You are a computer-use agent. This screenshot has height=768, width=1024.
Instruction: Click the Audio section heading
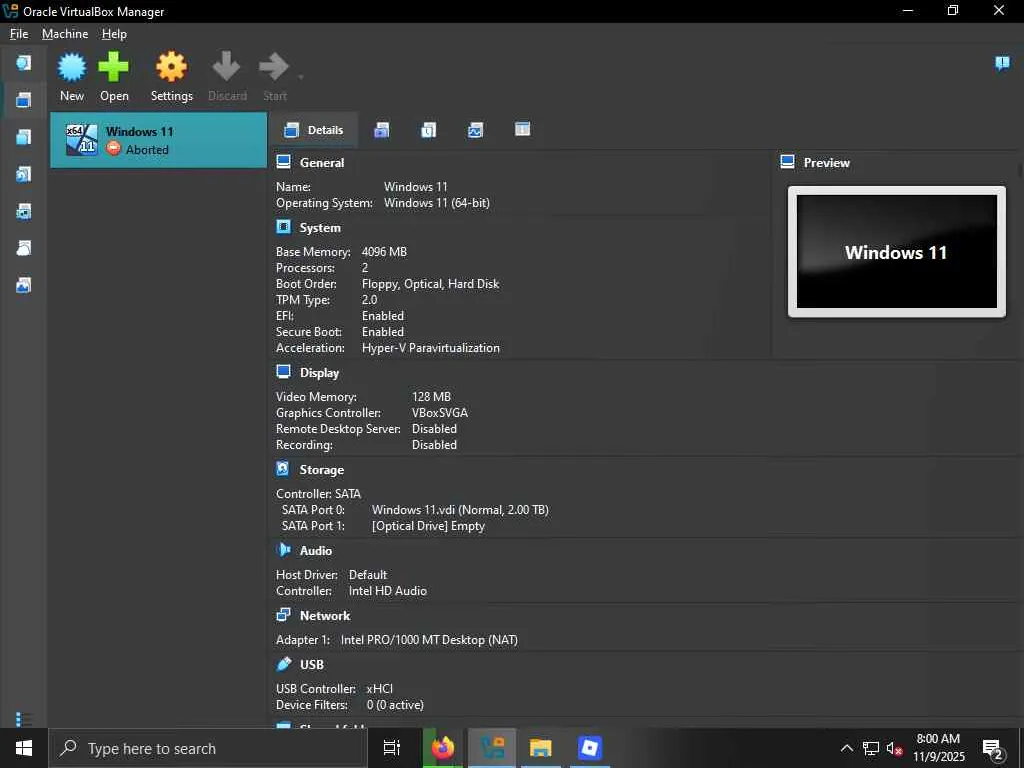click(316, 551)
